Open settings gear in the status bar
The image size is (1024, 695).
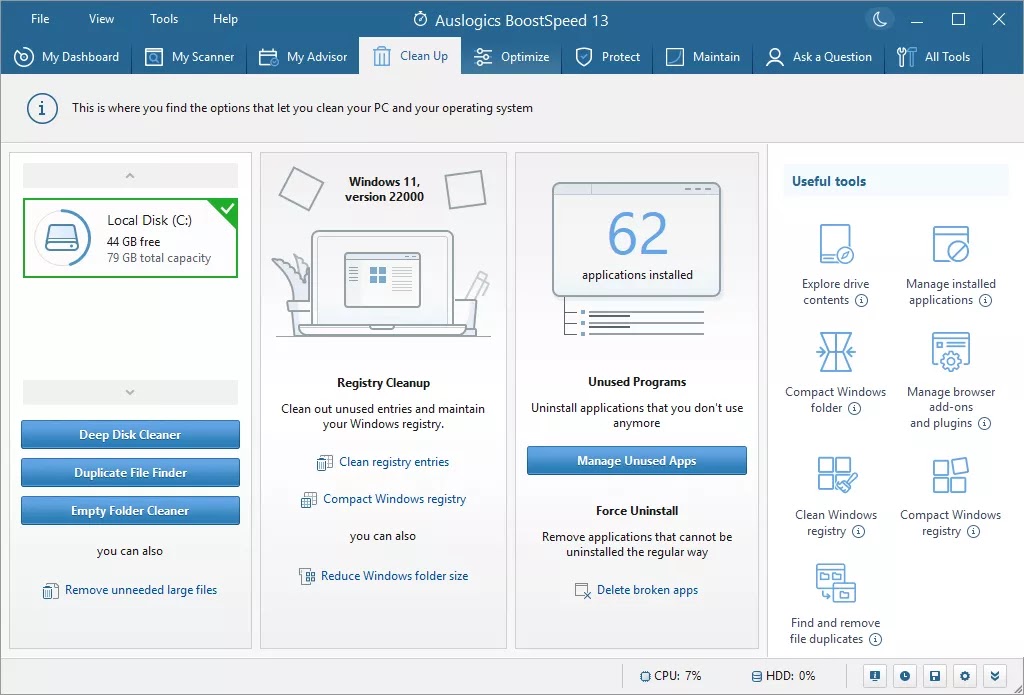point(964,675)
